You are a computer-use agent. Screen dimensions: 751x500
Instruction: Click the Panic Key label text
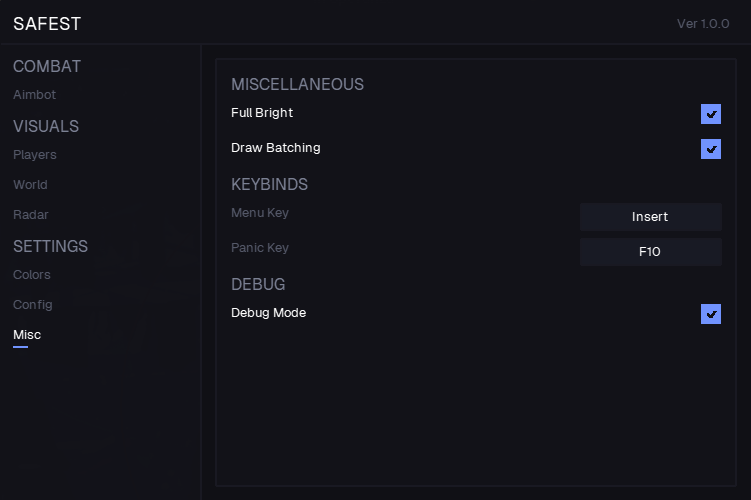click(260, 248)
